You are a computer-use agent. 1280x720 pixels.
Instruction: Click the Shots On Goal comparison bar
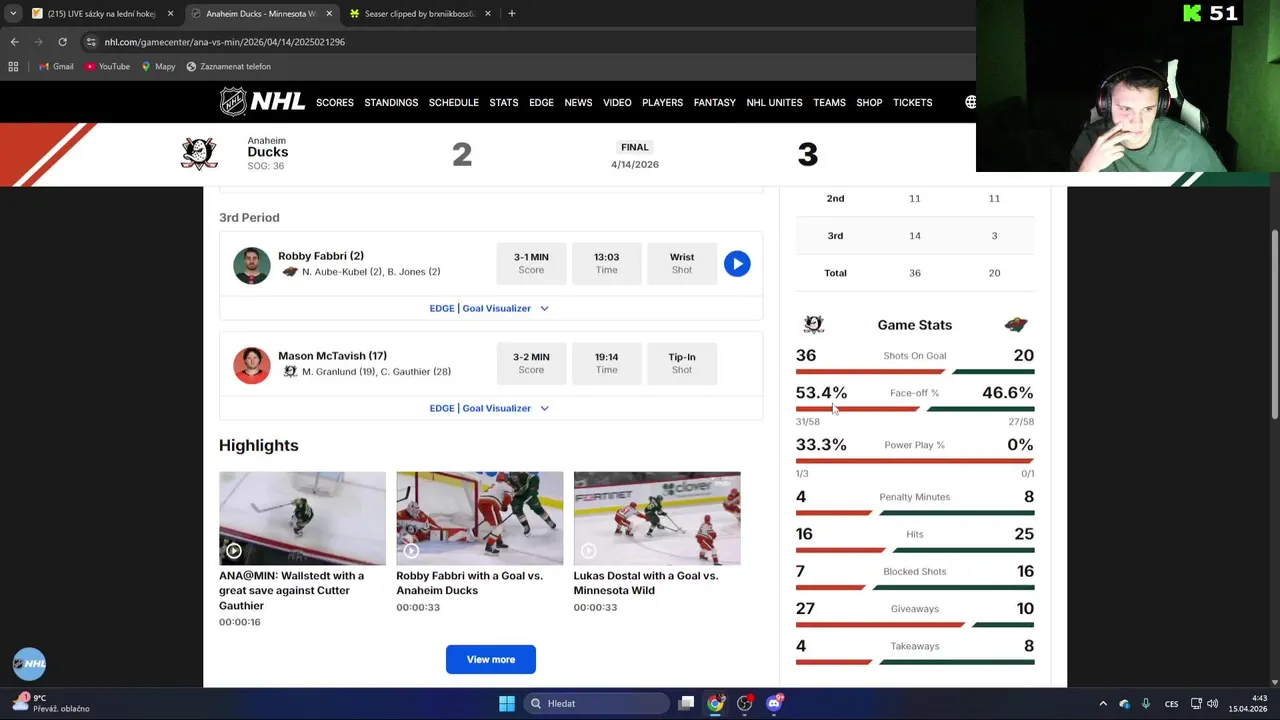[x=915, y=372]
